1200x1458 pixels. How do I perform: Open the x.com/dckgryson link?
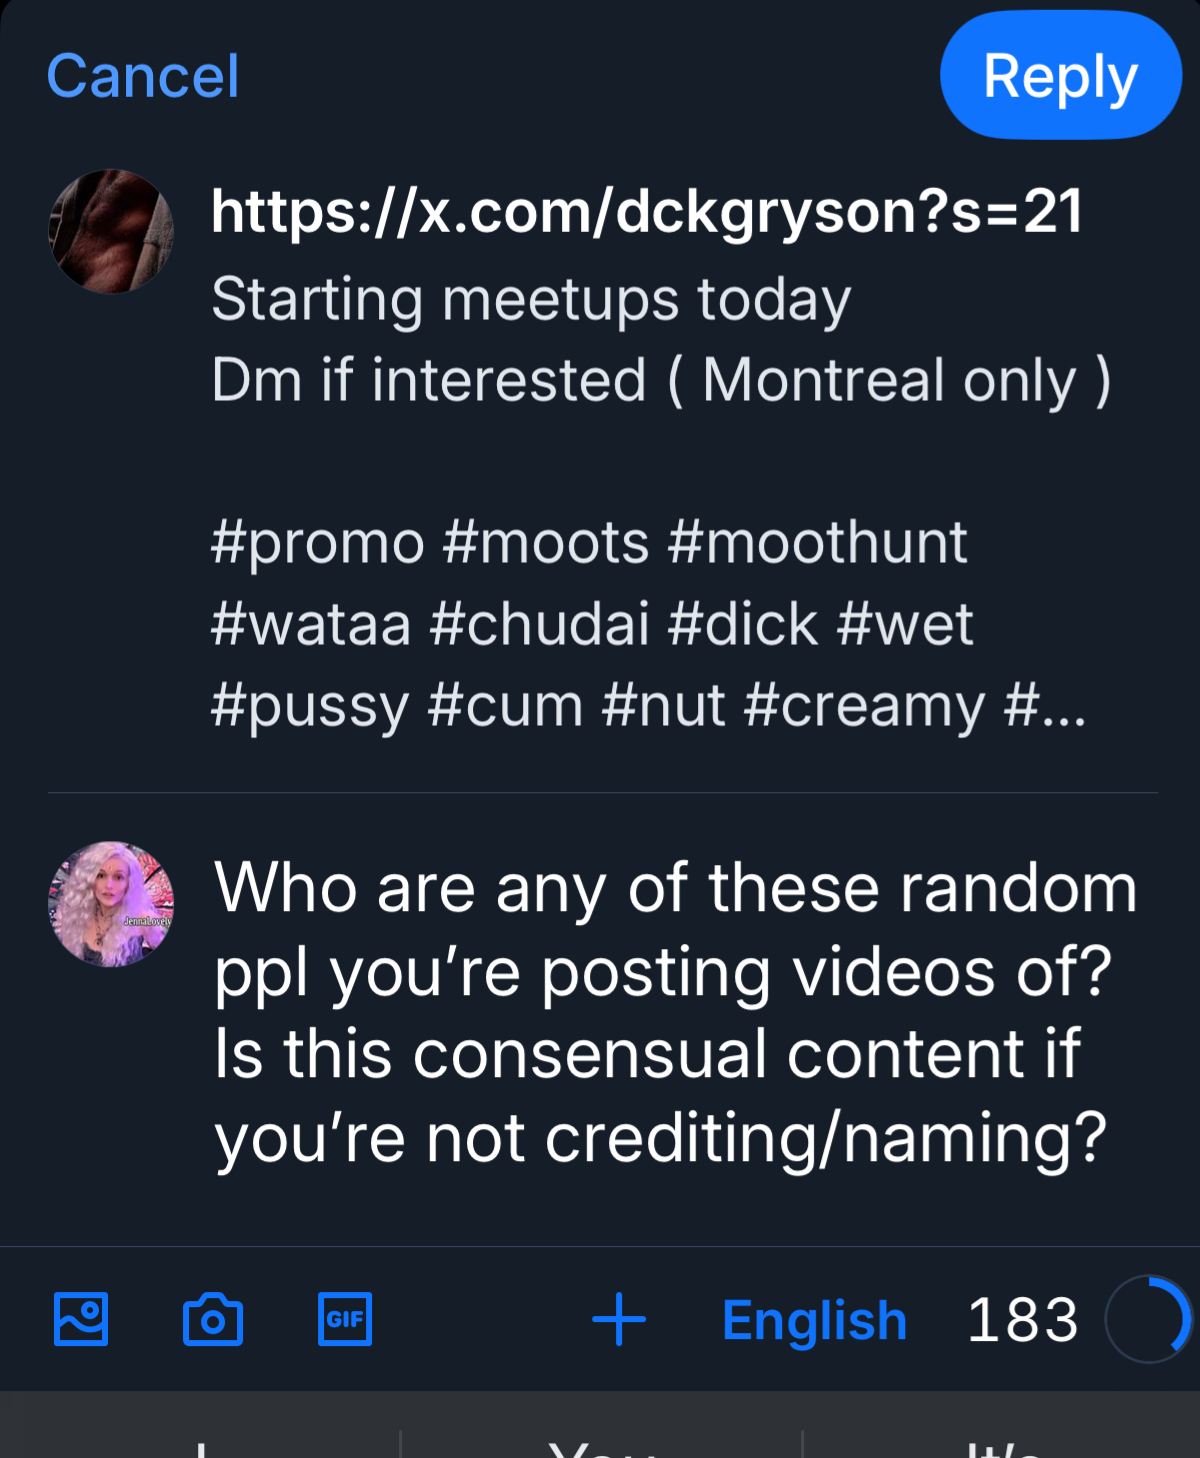[x=647, y=212]
